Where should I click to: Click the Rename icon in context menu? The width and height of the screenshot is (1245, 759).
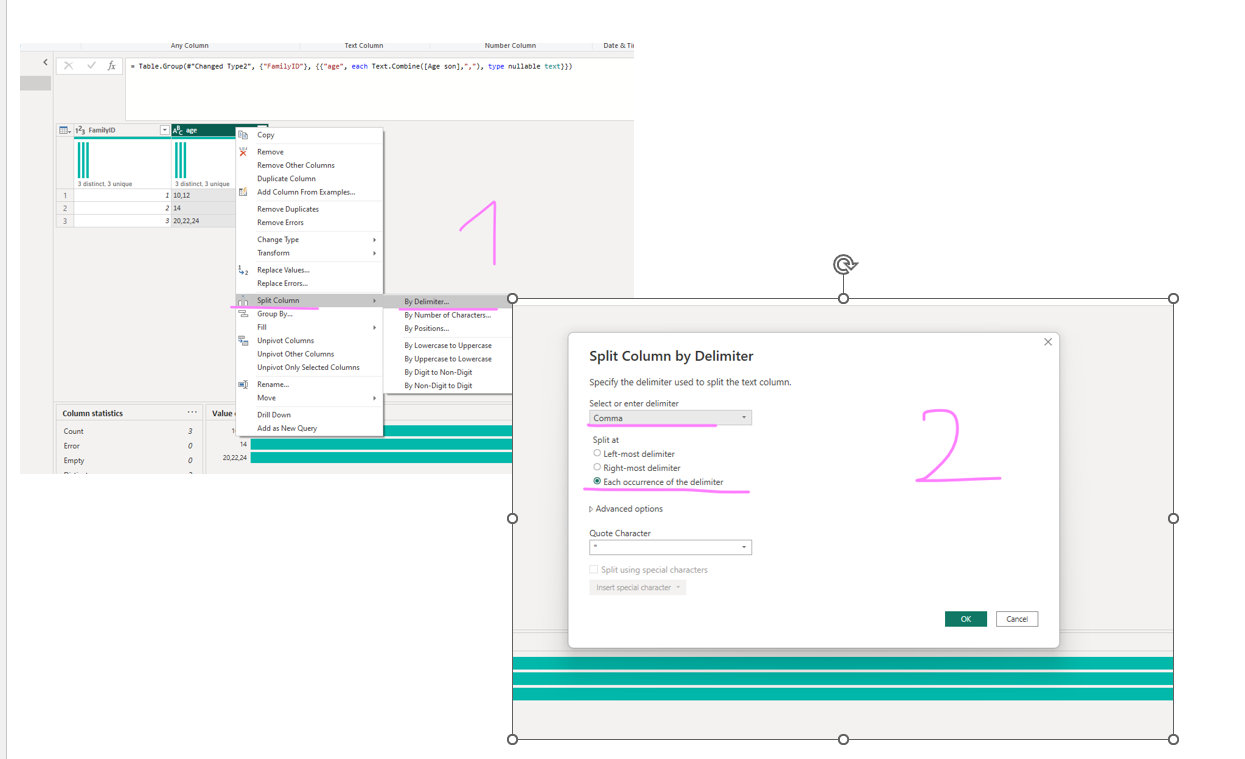(x=243, y=384)
